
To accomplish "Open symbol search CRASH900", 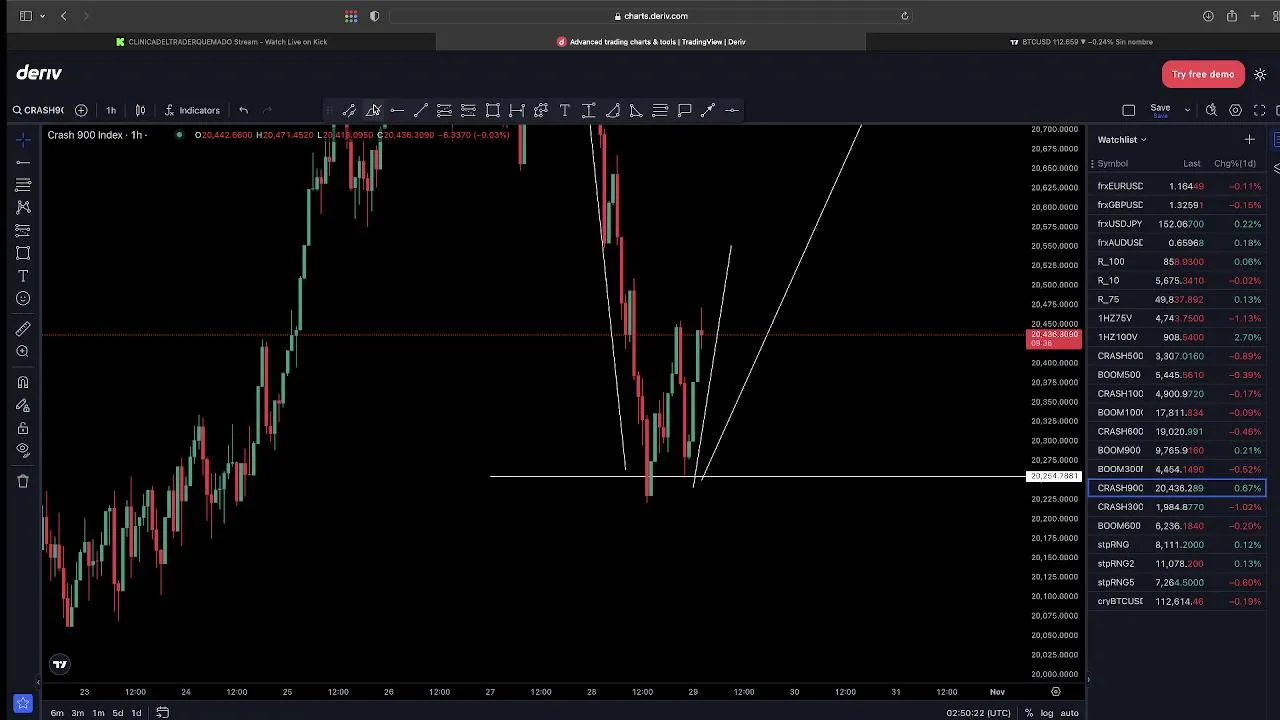I will point(38,110).
